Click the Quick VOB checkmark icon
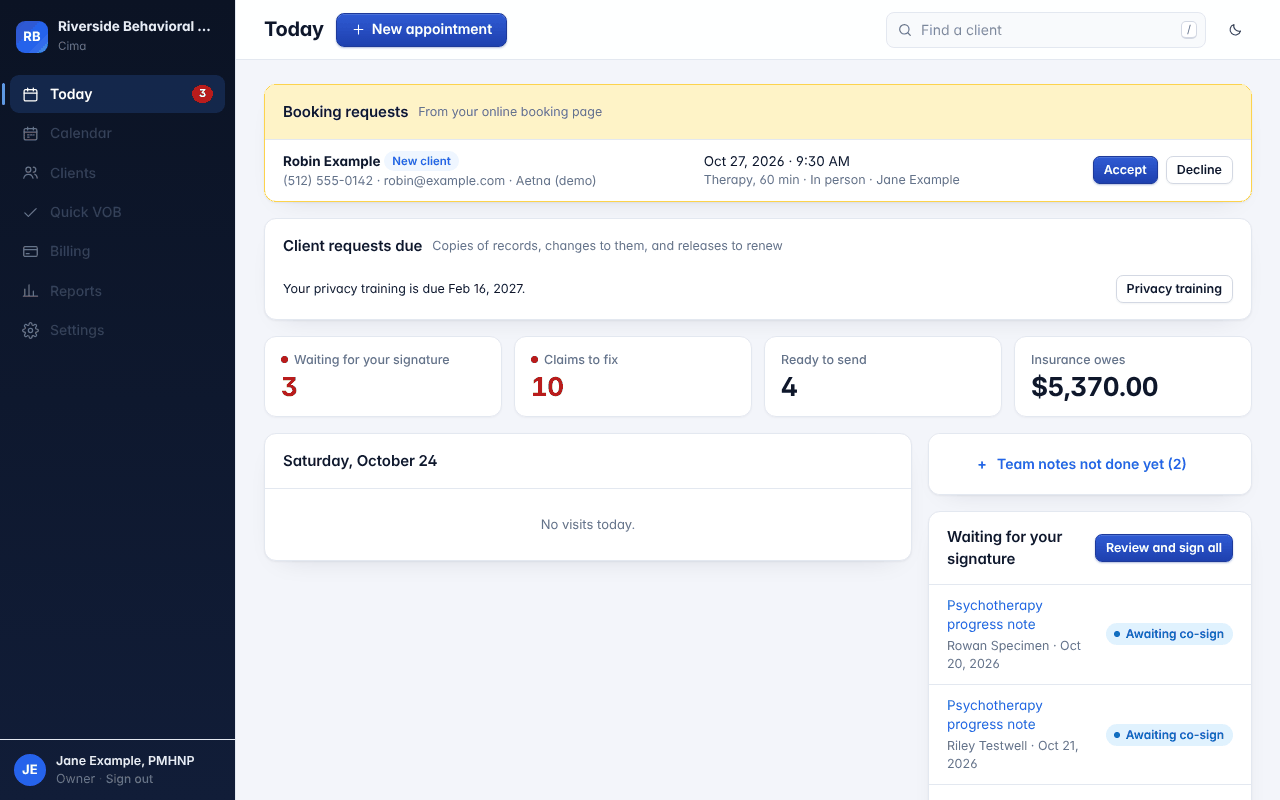Viewport: 1280px width, 800px height. coord(31,212)
